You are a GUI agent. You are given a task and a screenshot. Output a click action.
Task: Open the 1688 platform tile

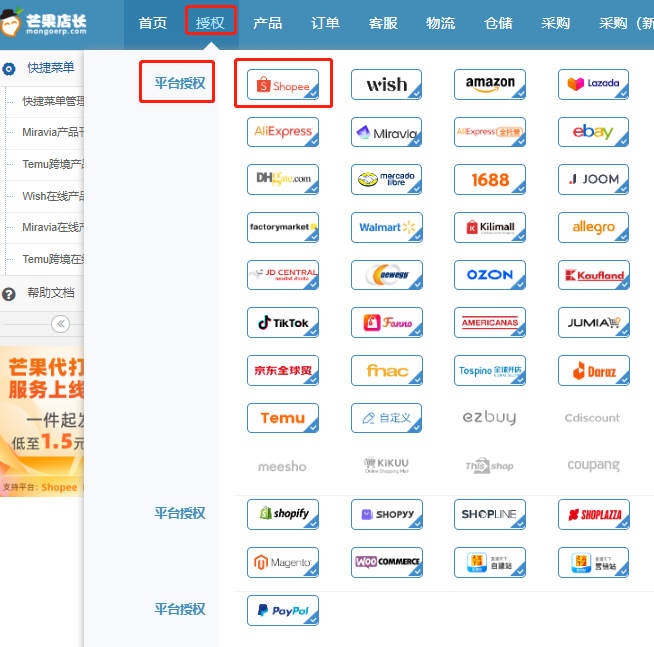pos(490,179)
